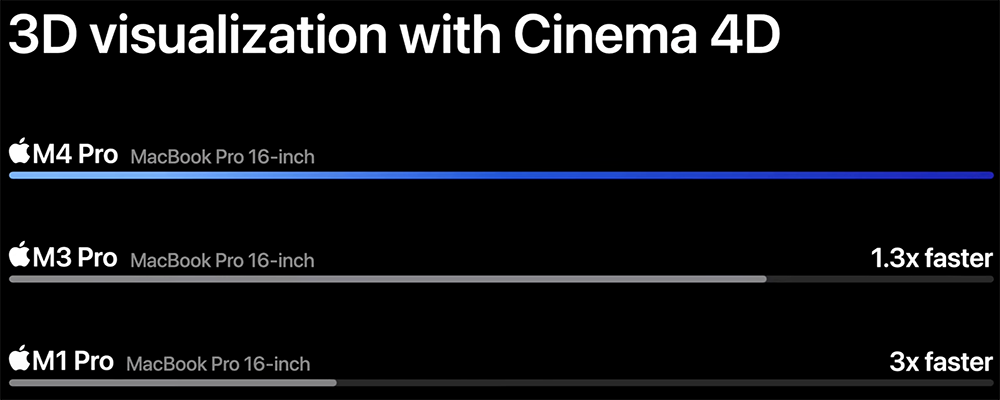Click the 3x faster label
1000x400 pixels.
pos(941,362)
